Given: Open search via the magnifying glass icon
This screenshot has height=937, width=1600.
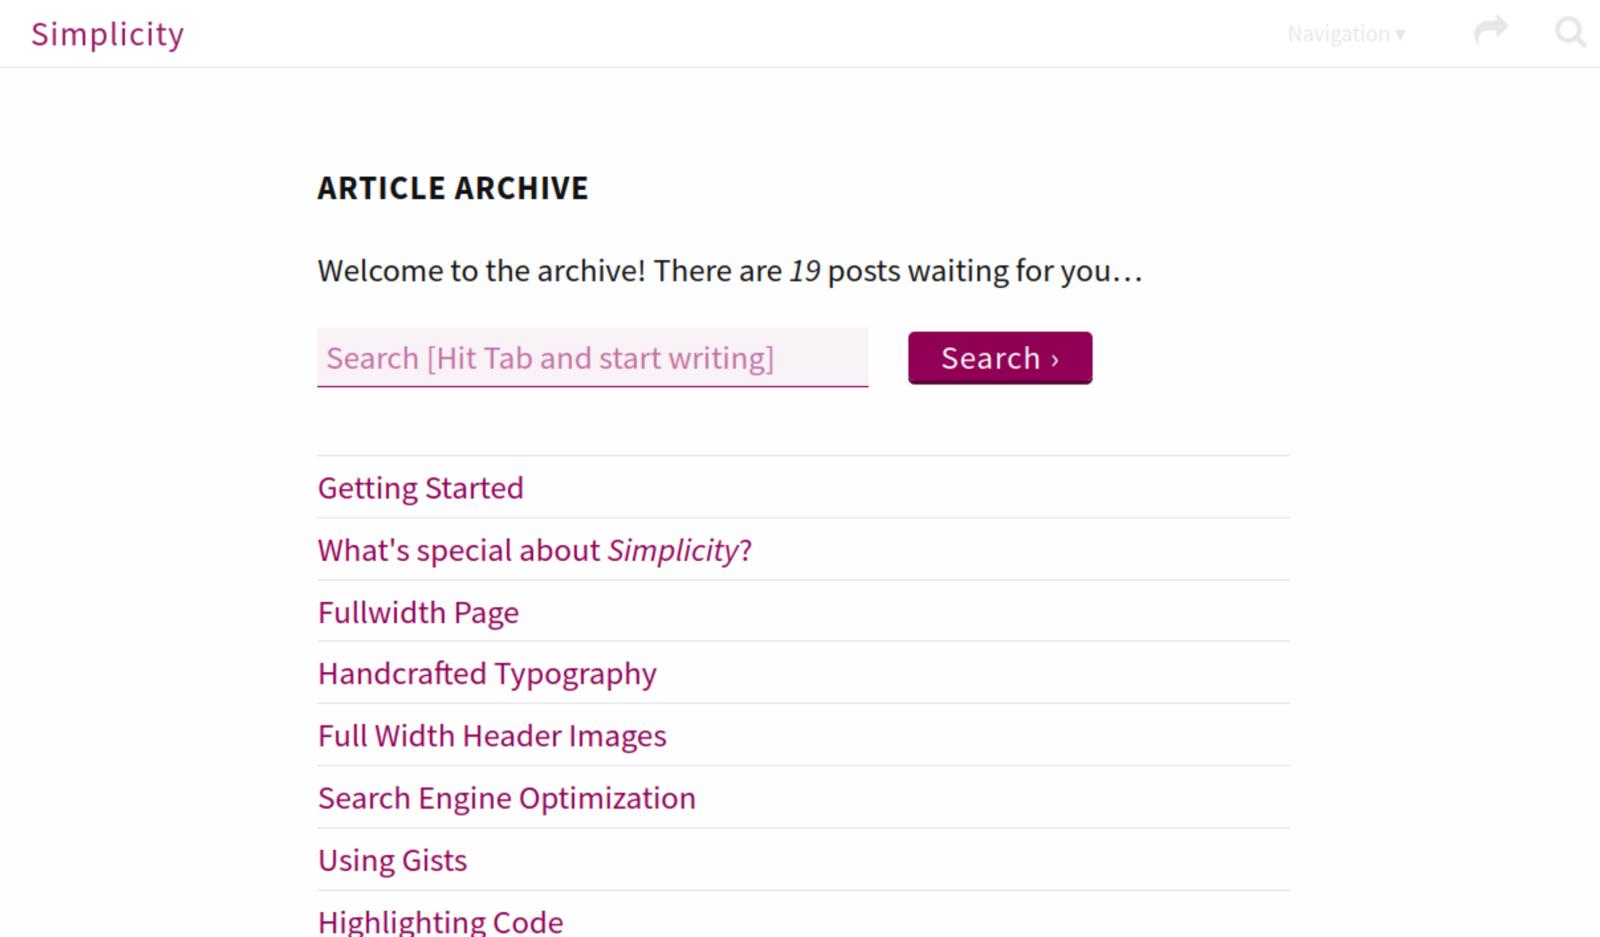Looking at the screenshot, I should click(x=1570, y=32).
